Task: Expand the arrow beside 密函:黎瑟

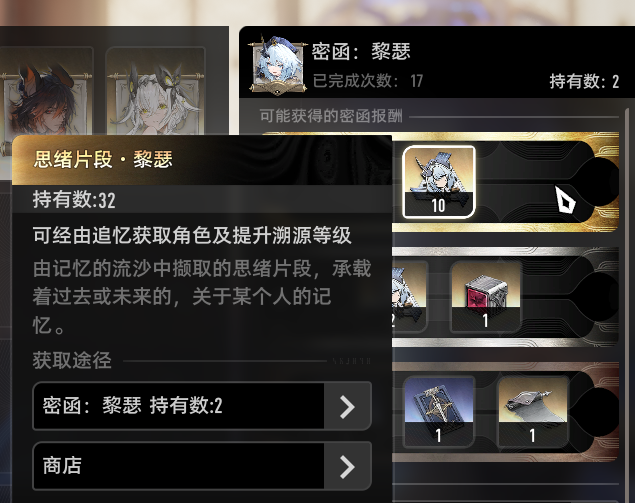Action: [x=347, y=406]
